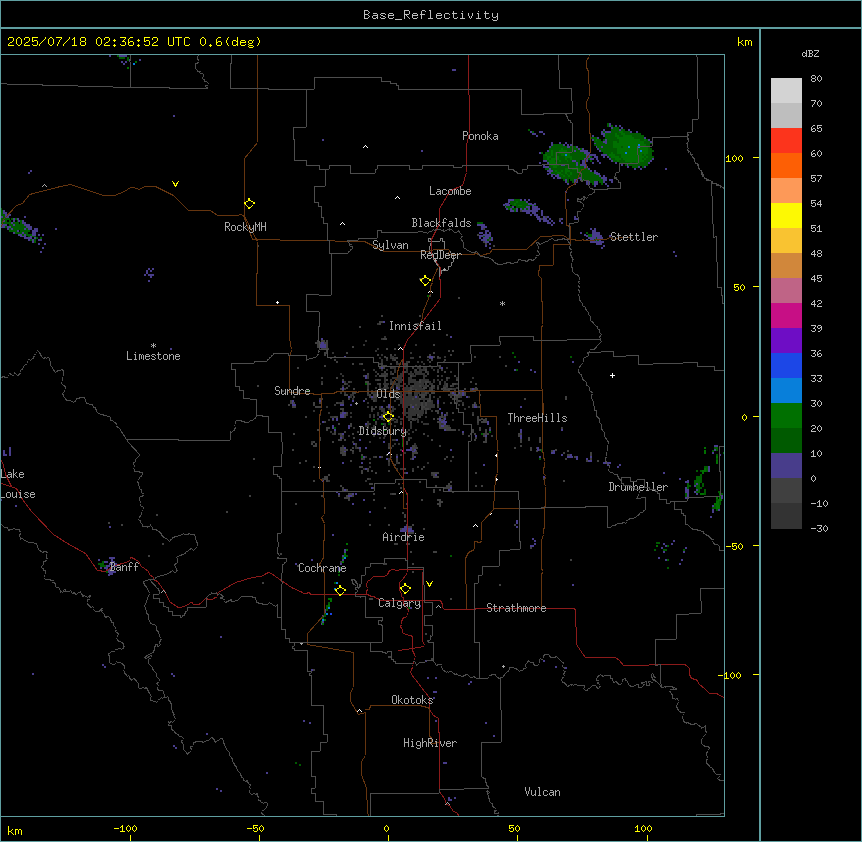
Task: Click the Ponoka city label
Action: coord(480,136)
